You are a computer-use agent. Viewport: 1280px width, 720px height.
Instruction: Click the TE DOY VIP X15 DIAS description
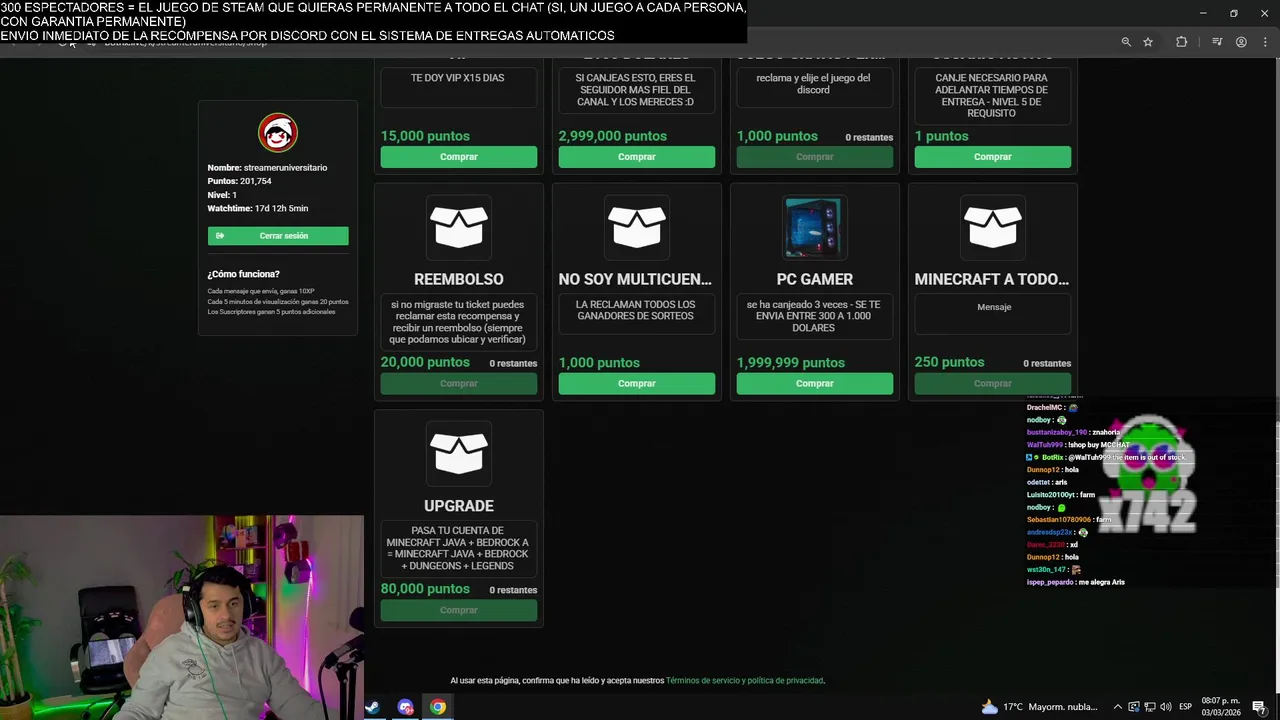coord(458,78)
